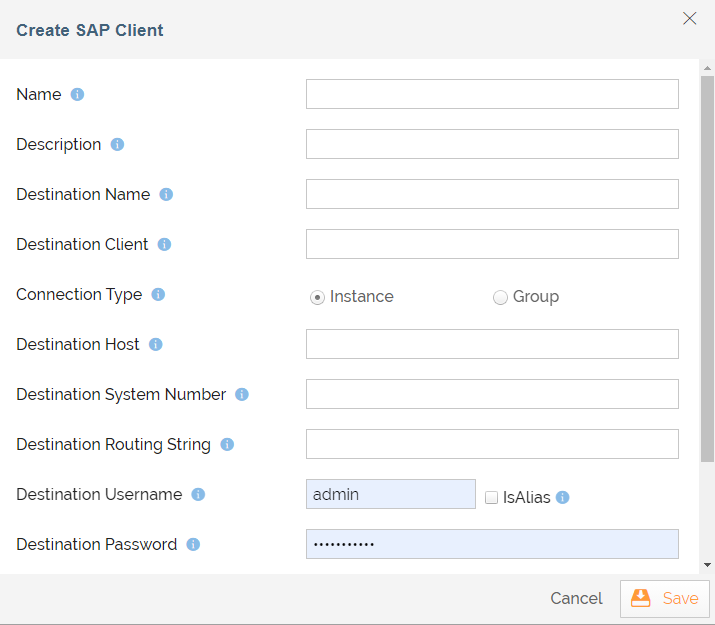Click the Destination Password field
This screenshot has height=625, width=715.
click(492, 544)
